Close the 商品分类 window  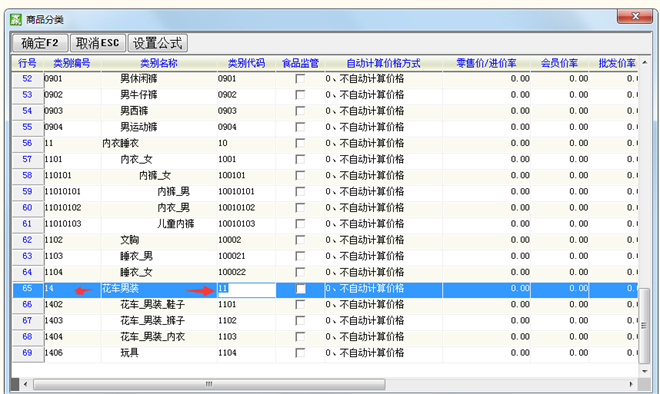point(635,16)
